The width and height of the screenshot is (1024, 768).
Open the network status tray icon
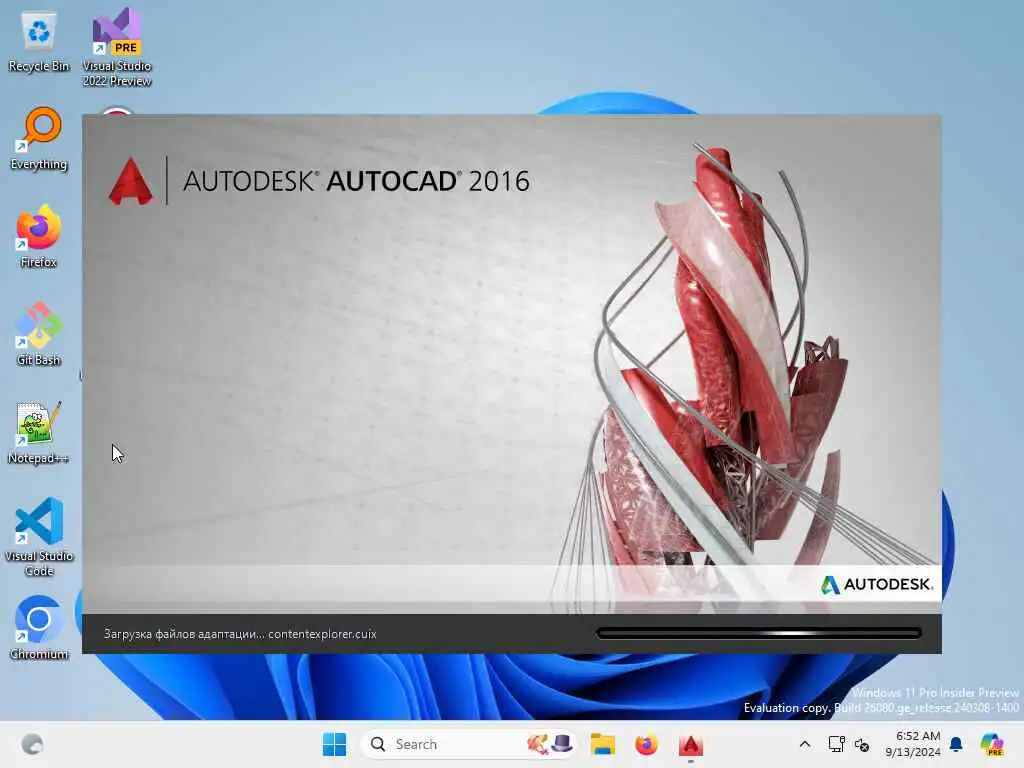coord(837,744)
